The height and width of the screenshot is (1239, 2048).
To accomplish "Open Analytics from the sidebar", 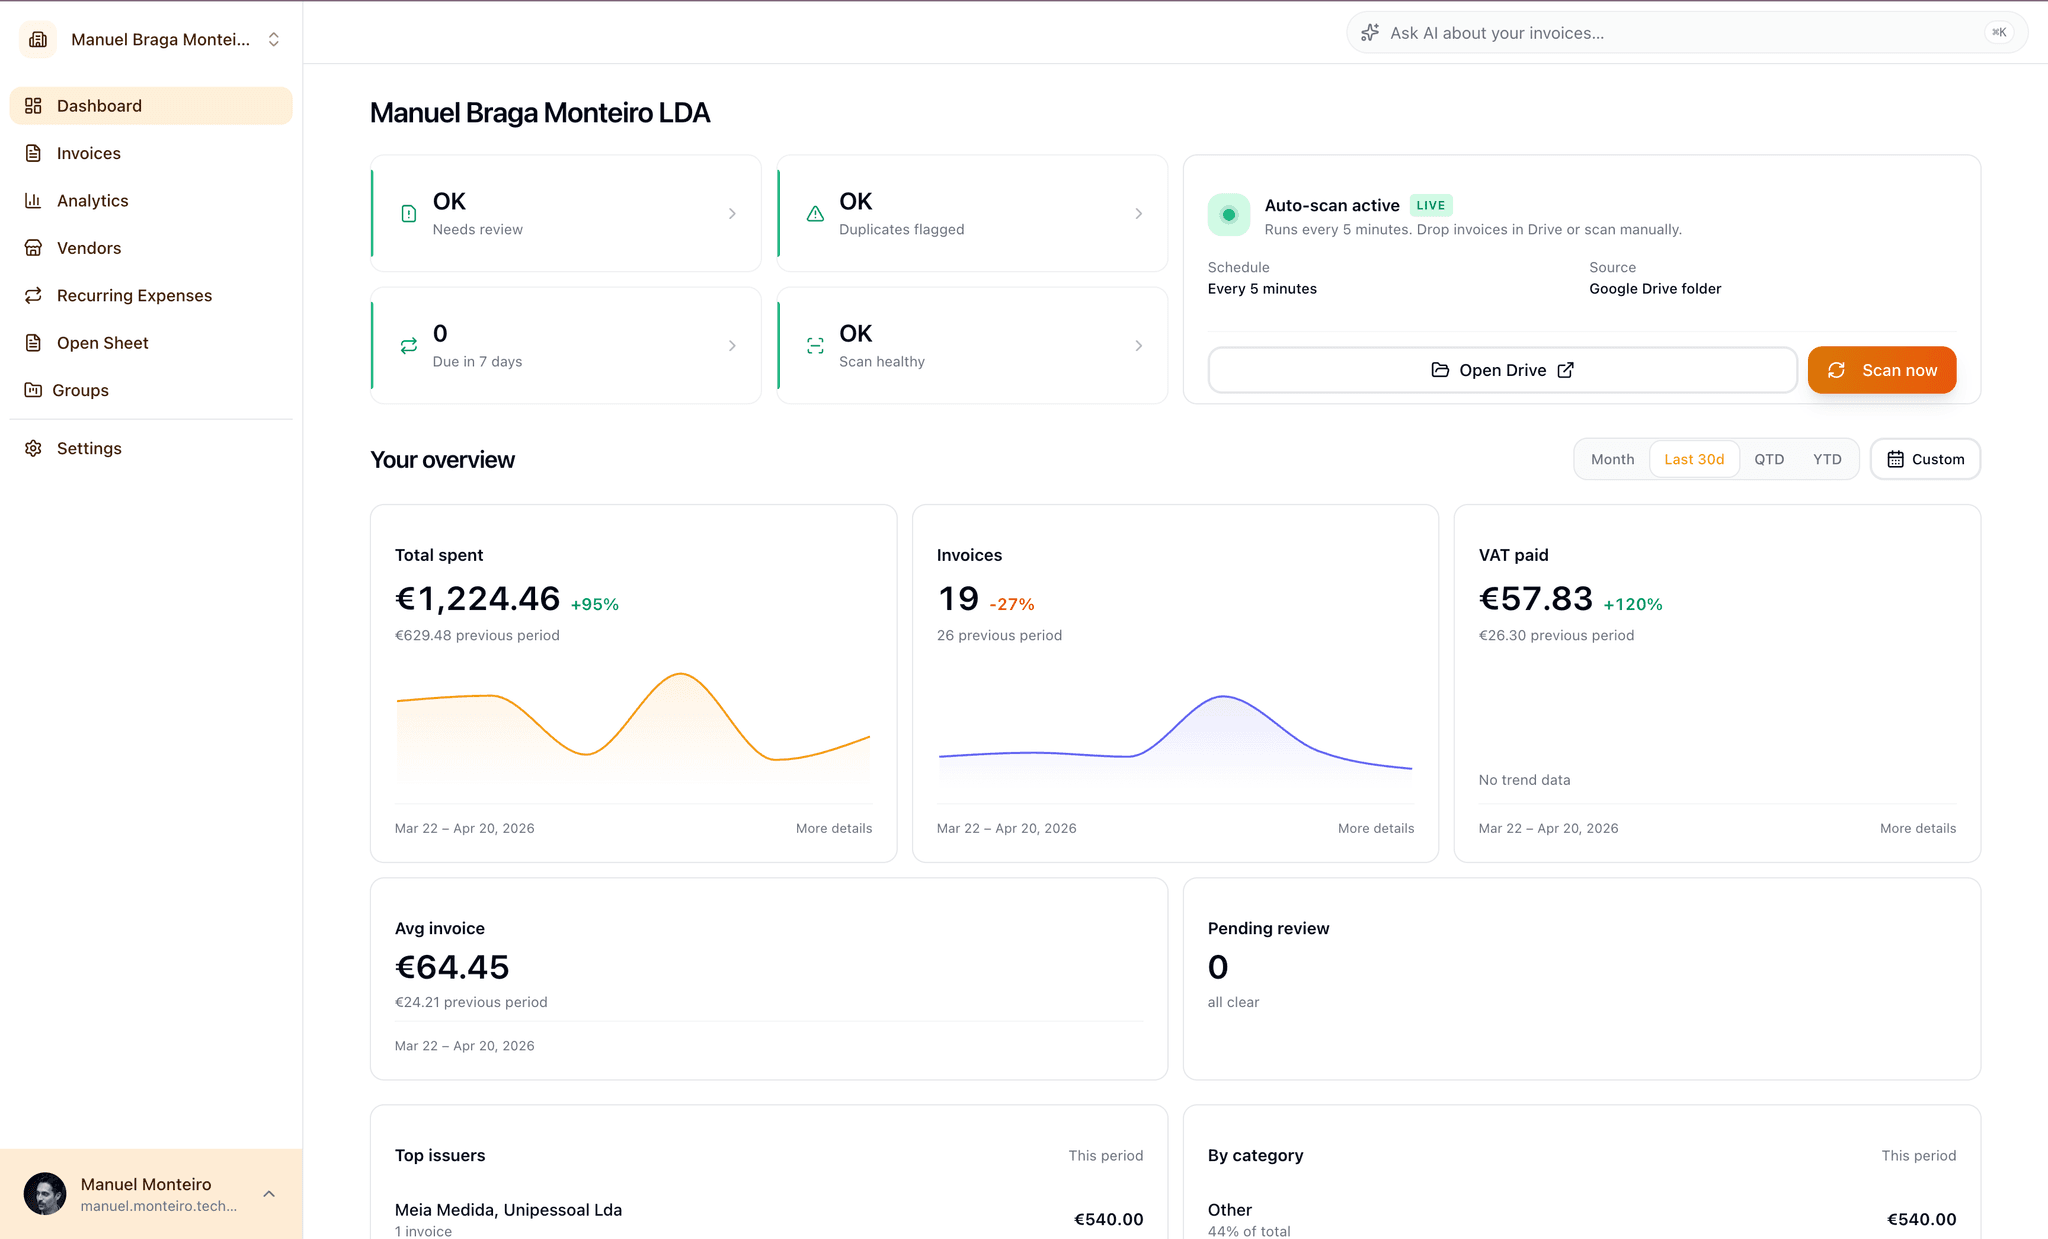I will click(151, 201).
